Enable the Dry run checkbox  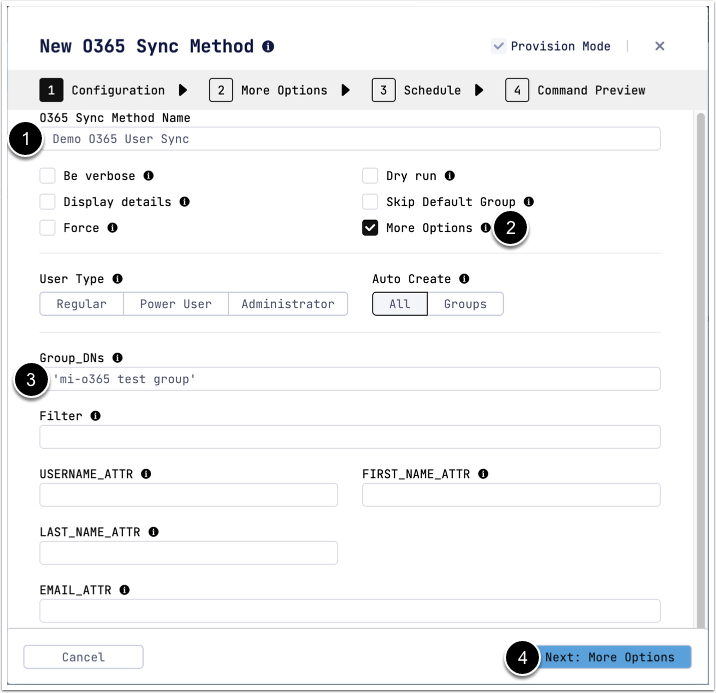pyautogui.click(x=370, y=176)
